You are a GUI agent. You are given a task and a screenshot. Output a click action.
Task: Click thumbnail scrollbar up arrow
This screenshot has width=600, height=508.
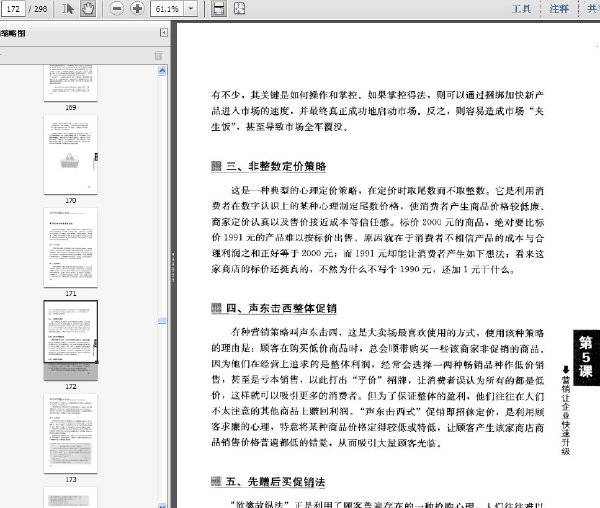coord(162,70)
